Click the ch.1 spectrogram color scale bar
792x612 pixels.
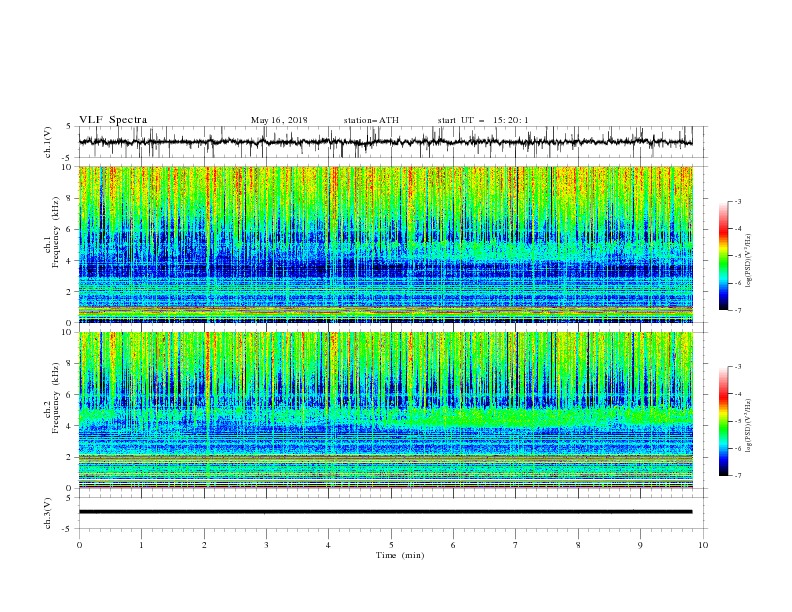pos(723,255)
